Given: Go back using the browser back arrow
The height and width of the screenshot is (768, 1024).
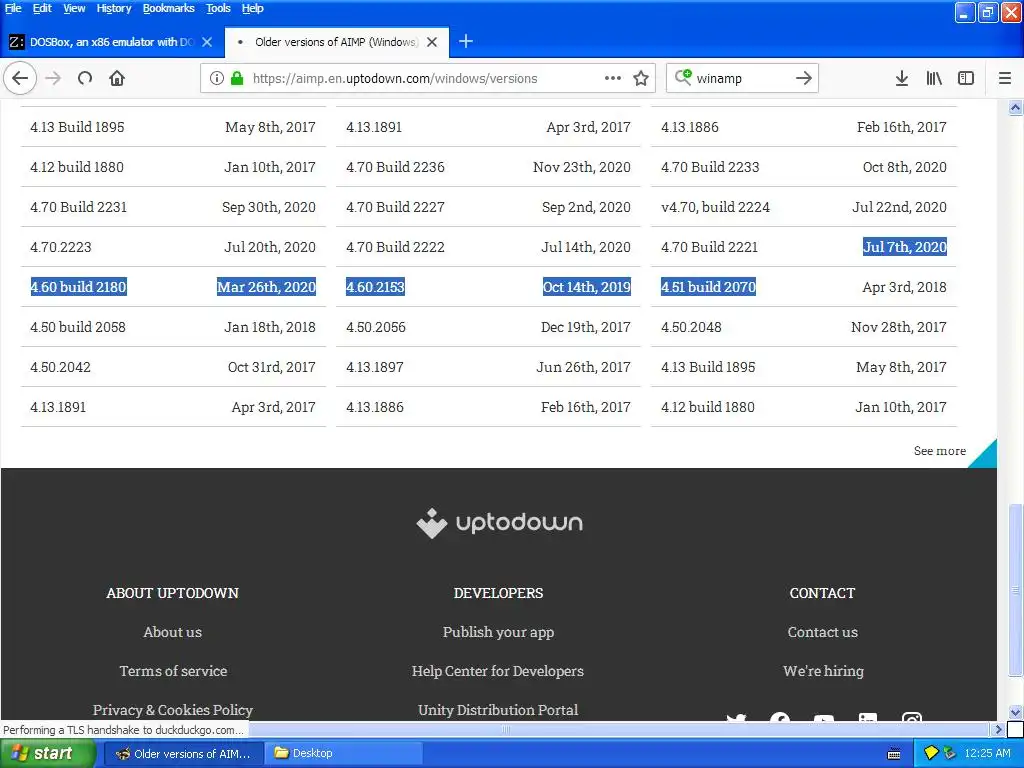Looking at the screenshot, I should coord(20,78).
